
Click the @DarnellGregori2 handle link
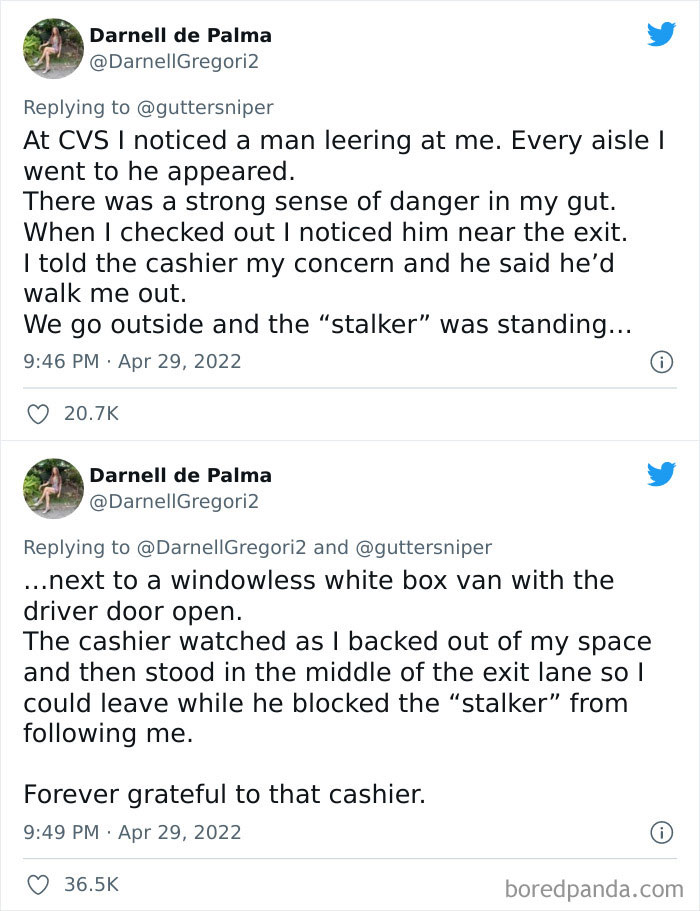[x=170, y=62]
